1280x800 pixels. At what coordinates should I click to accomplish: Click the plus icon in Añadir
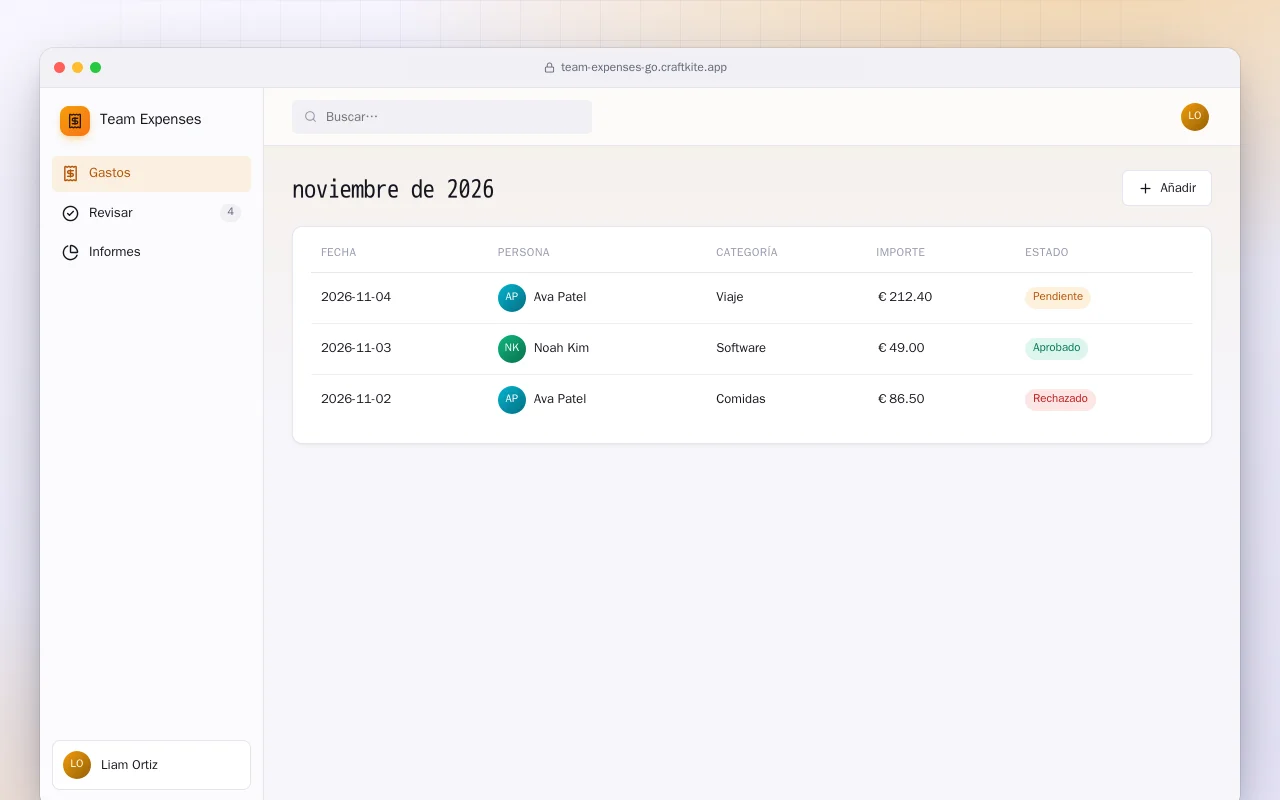coord(1145,188)
